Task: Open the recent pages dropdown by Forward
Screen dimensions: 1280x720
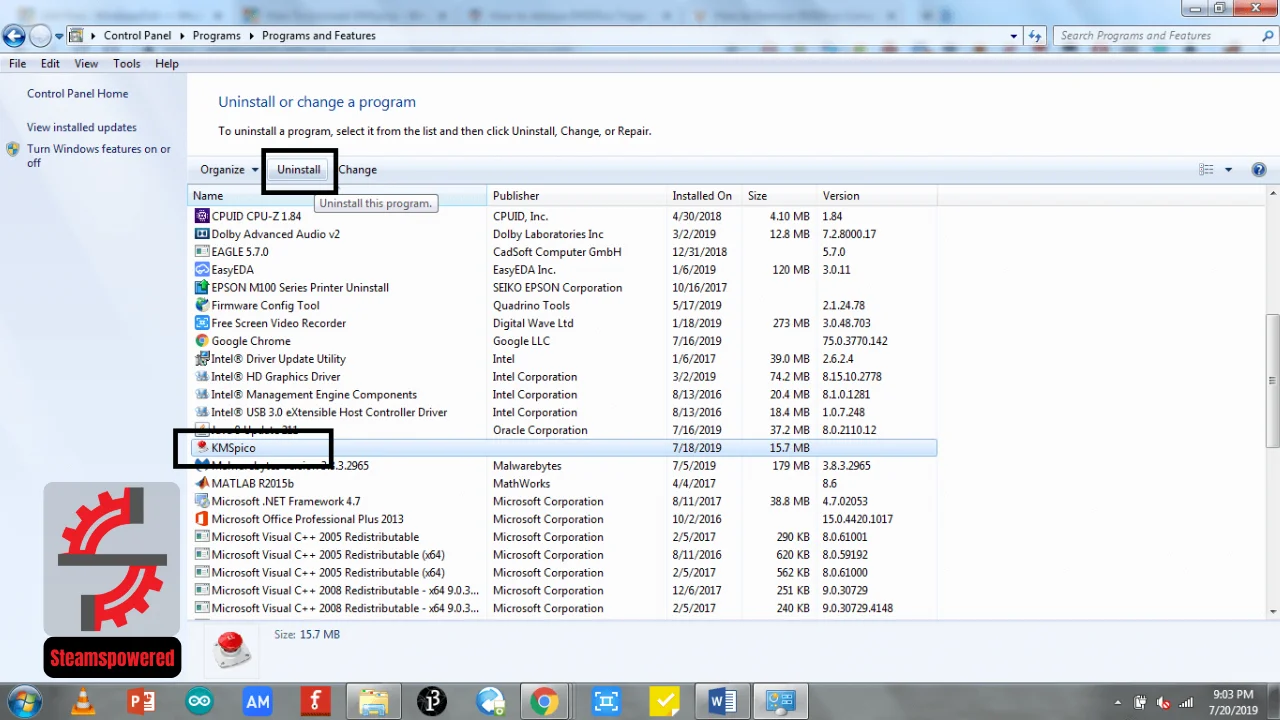Action: pyautogui.click(x=59, y=36)
